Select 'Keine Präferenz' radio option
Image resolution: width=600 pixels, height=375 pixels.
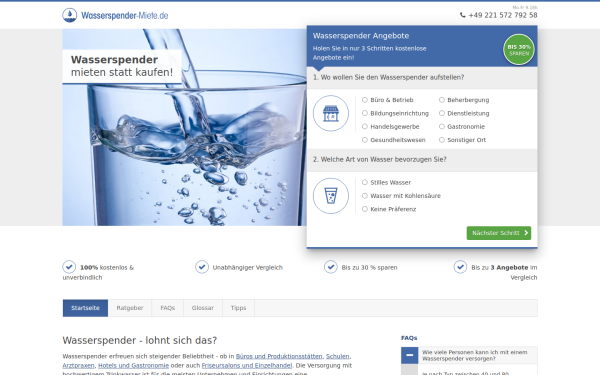pyautogui.click(x=365, y=209)
